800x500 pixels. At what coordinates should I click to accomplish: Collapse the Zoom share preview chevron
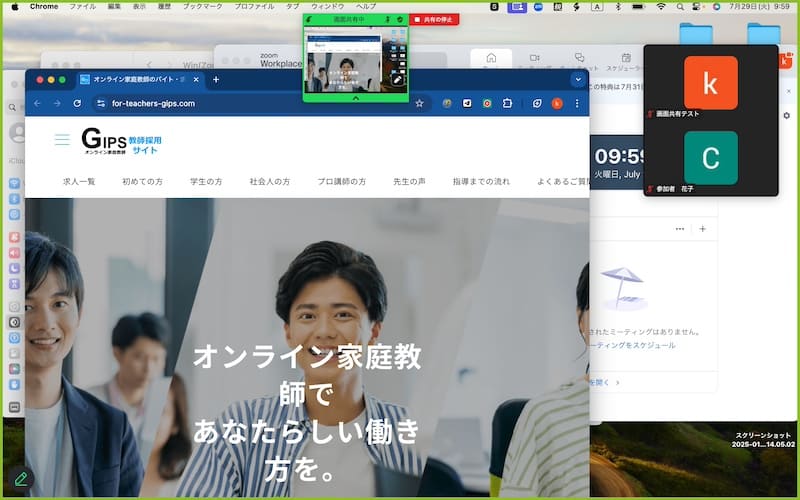(x=355, y=98)
